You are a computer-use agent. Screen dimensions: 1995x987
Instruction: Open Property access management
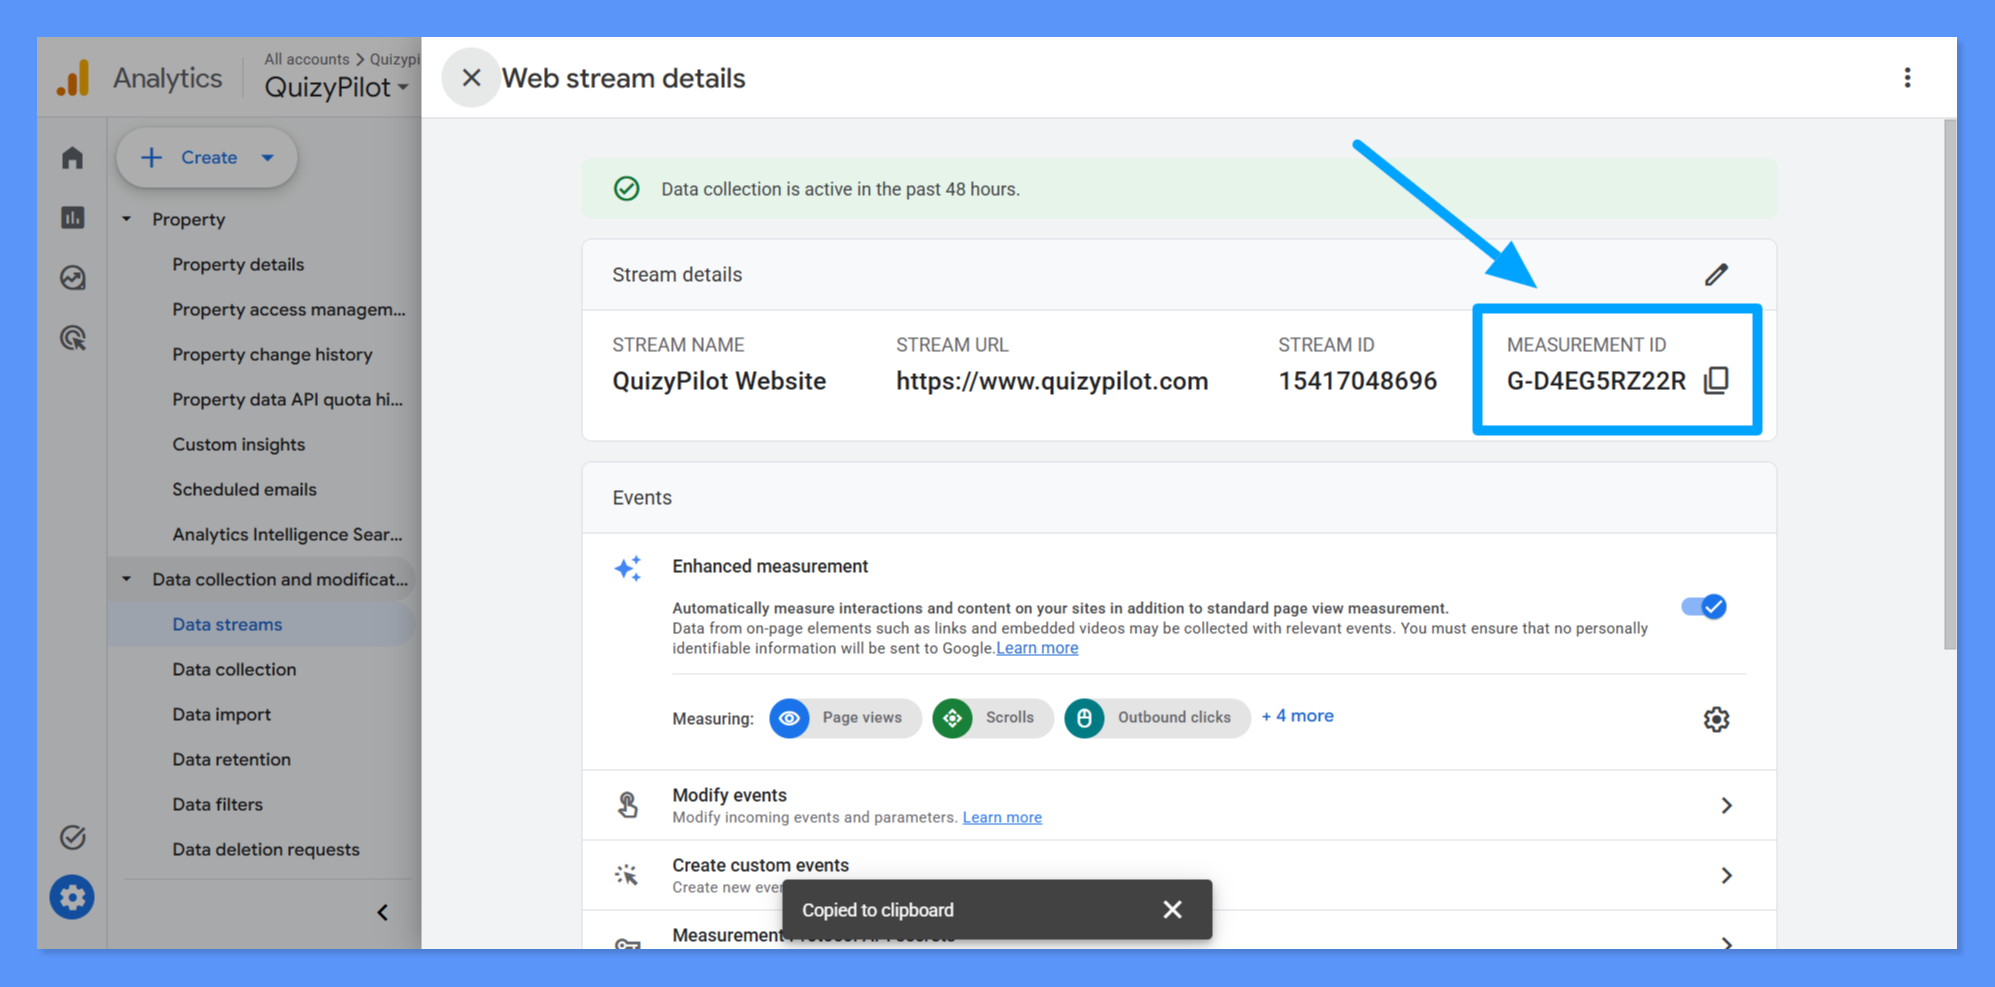289,309
